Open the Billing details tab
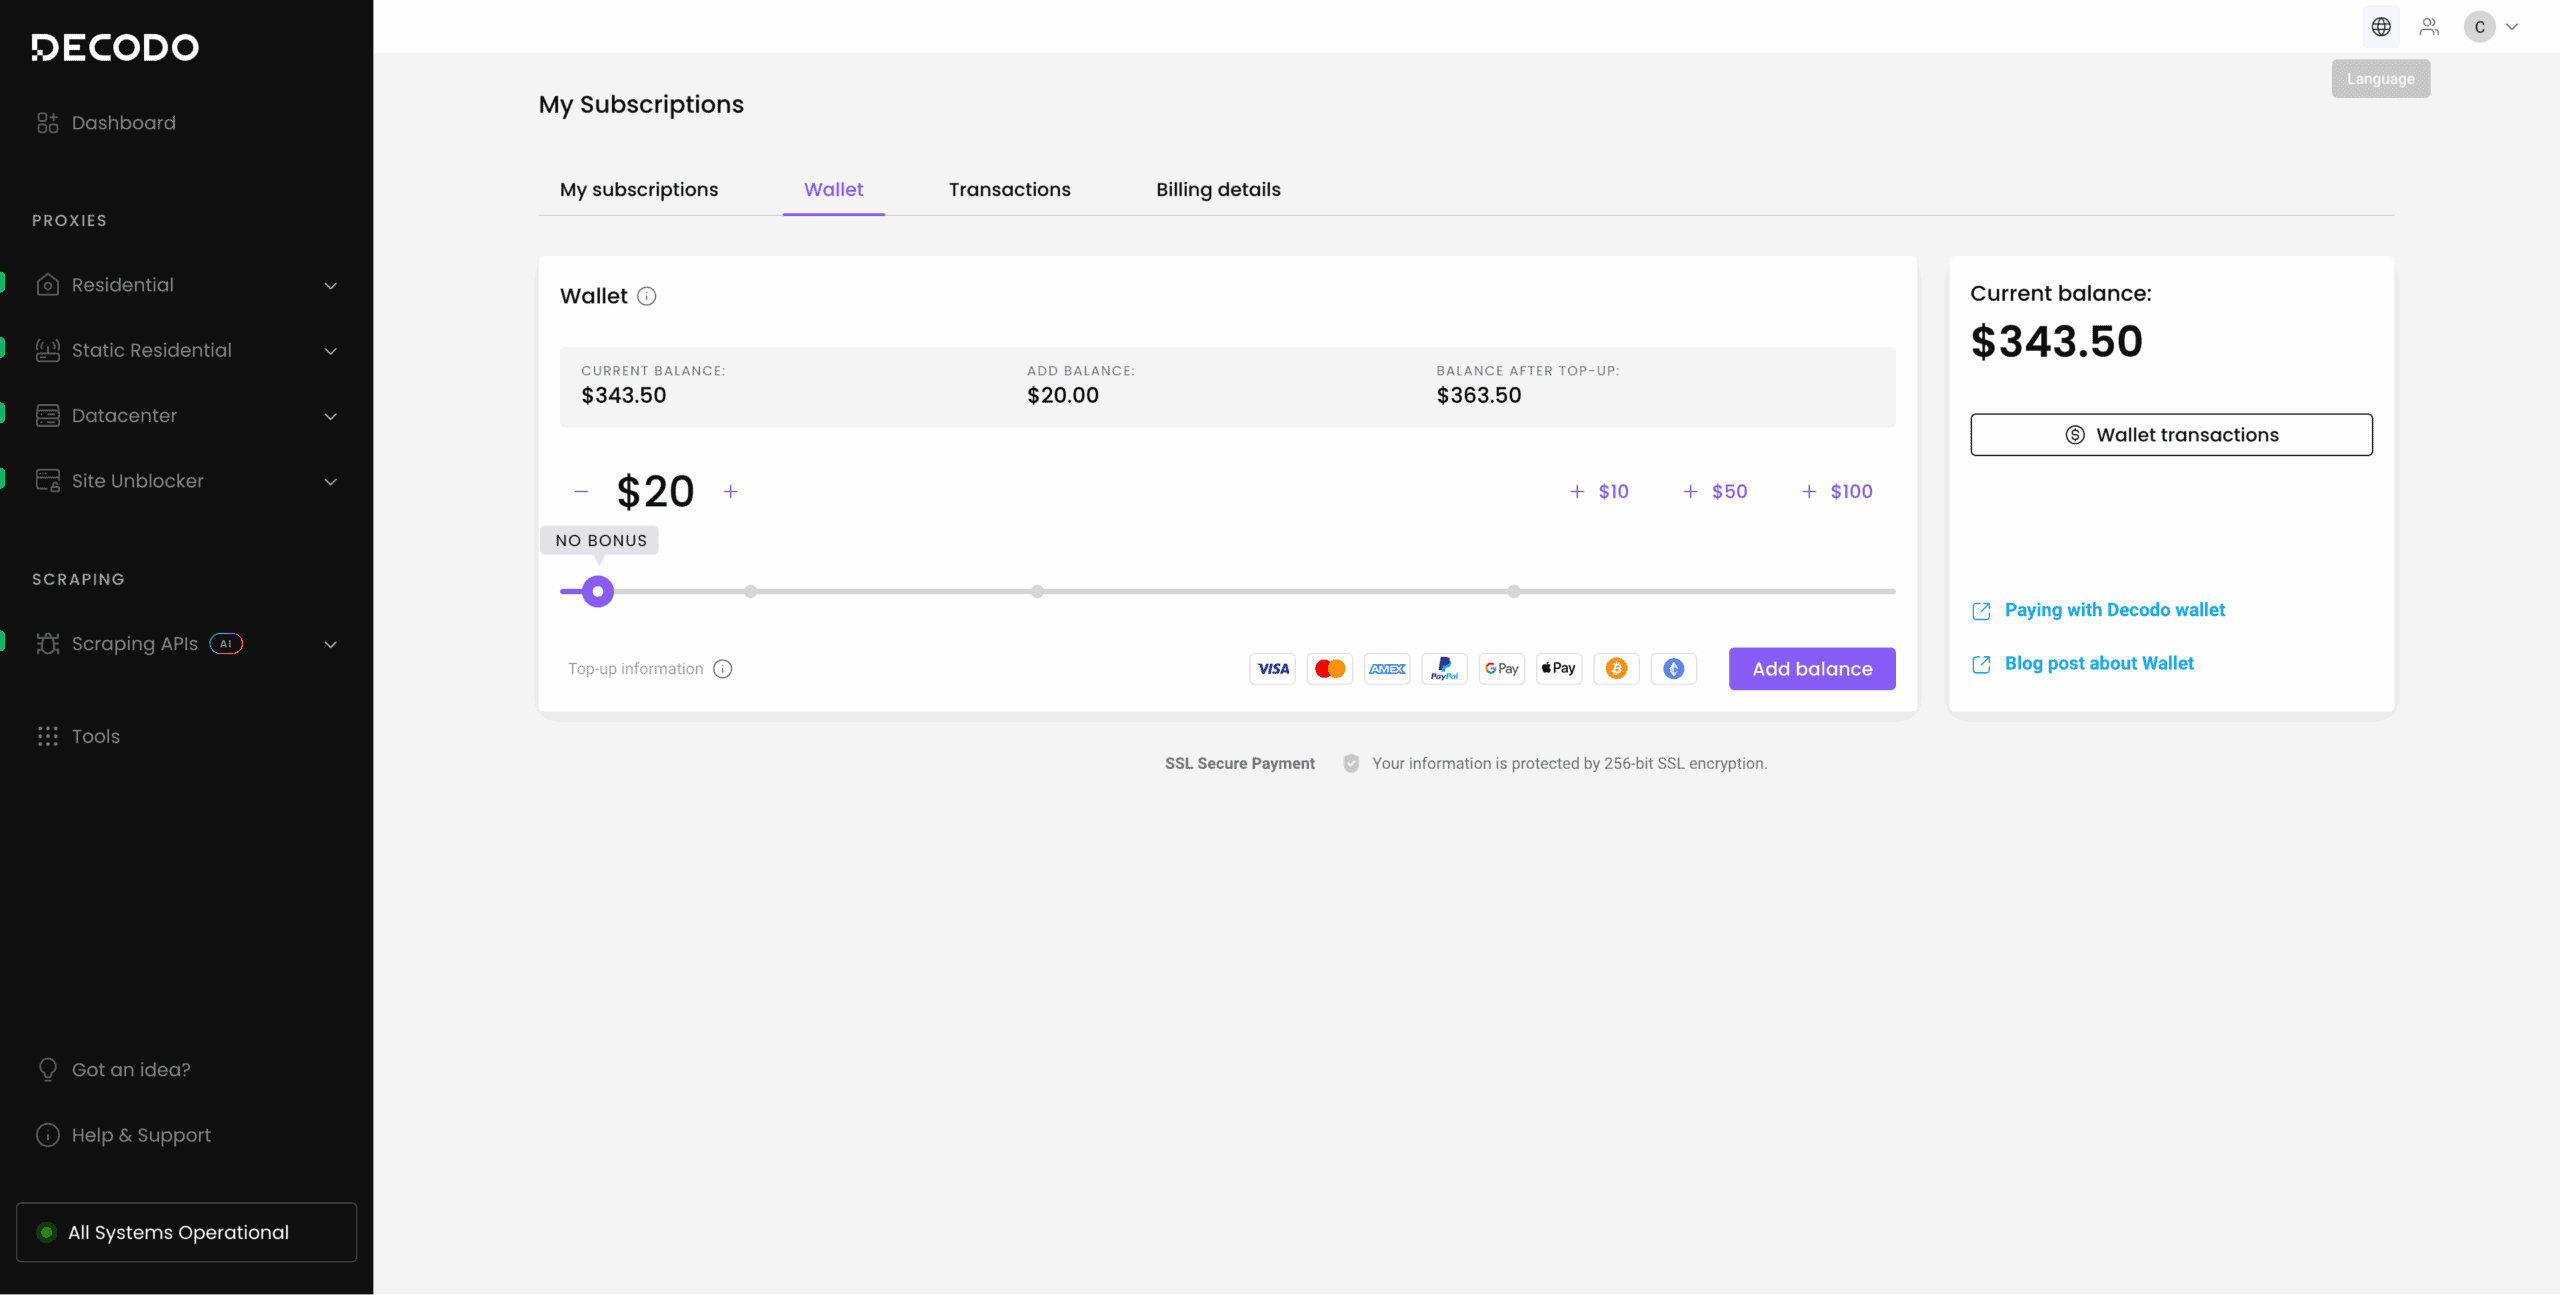 click(1218, 189)
